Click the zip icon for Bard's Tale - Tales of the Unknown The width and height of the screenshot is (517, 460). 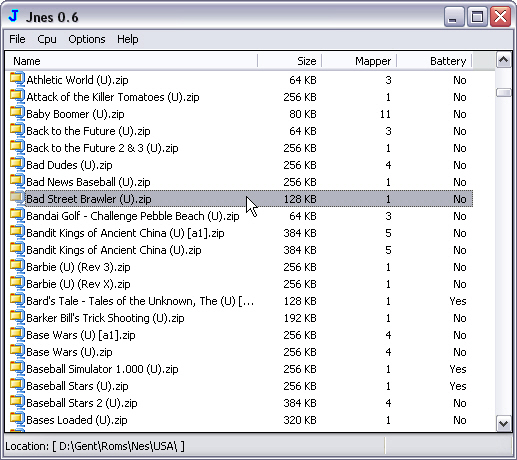click(x=17, y=300)
